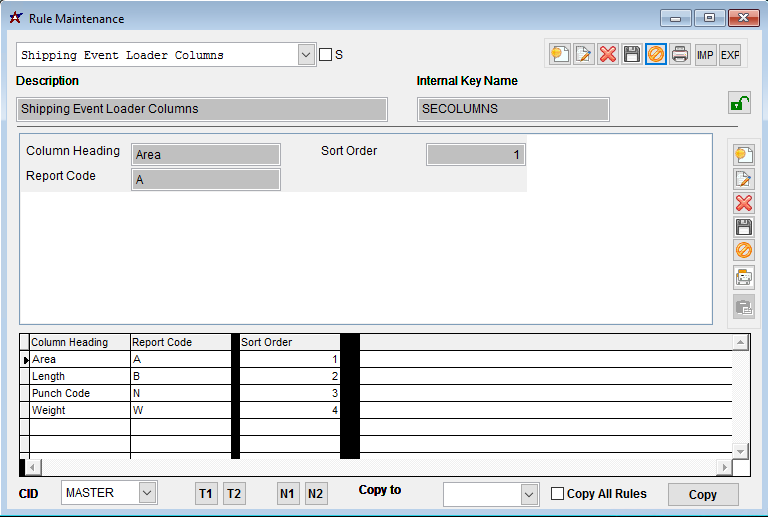Click grid horizontal scroll left arrow
The width and height of the screenshot is (768, 517).
(32, 467)
